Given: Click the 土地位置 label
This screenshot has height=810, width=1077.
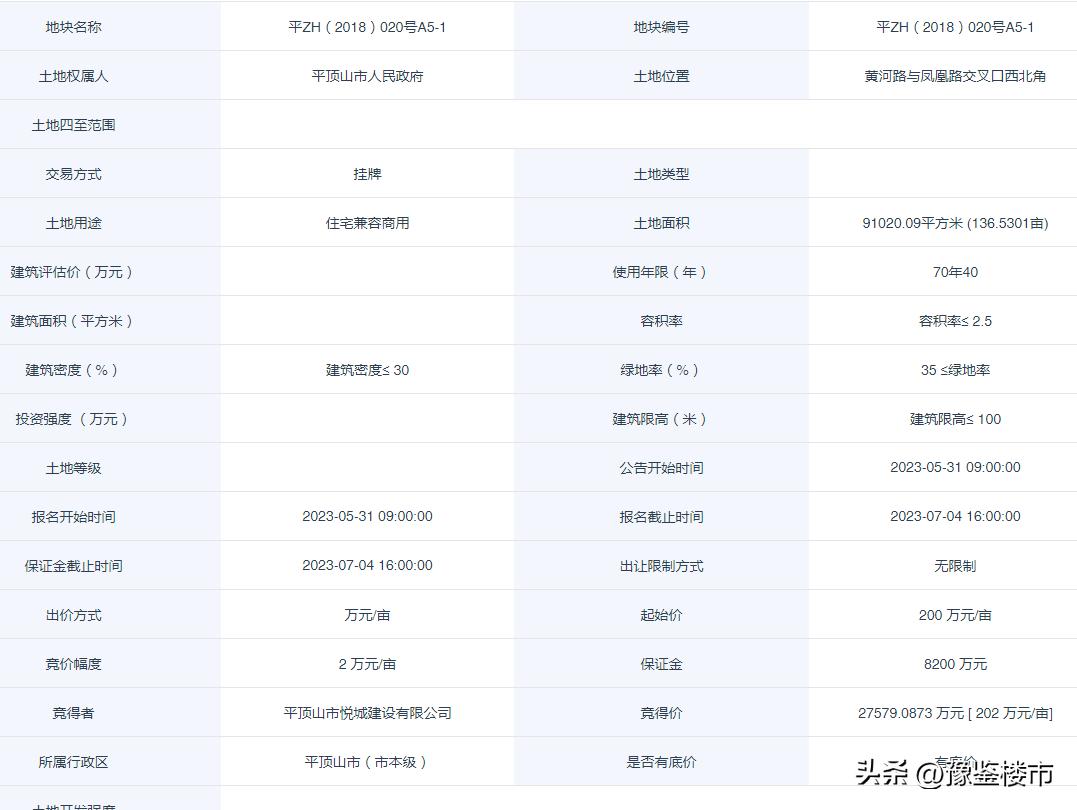Looking at the screenshot, I should [661, 76].
